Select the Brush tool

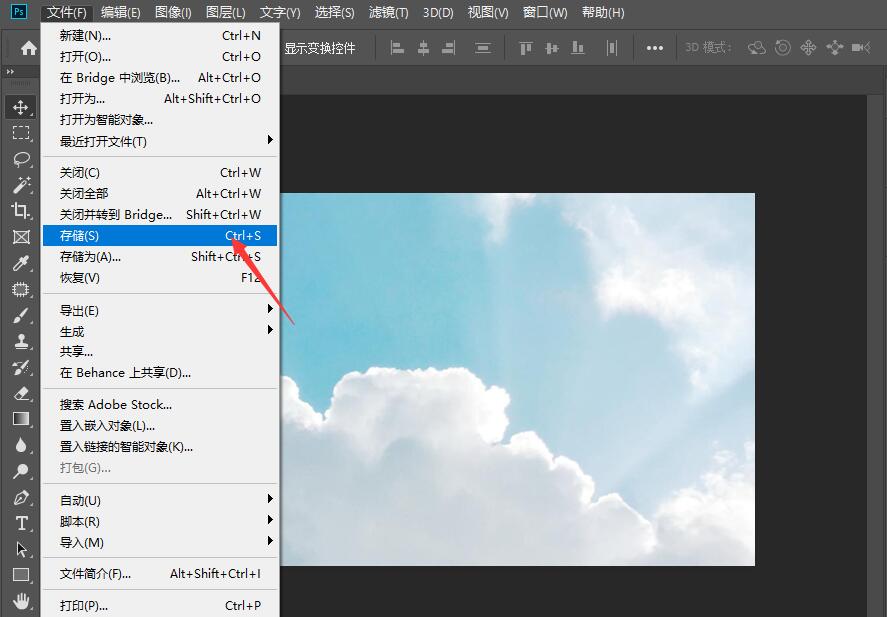(x=21, y=316)
